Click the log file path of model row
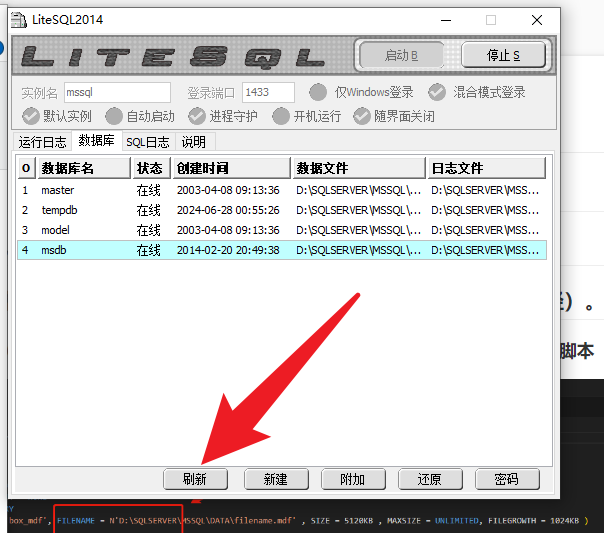 (x=485, y=230)
